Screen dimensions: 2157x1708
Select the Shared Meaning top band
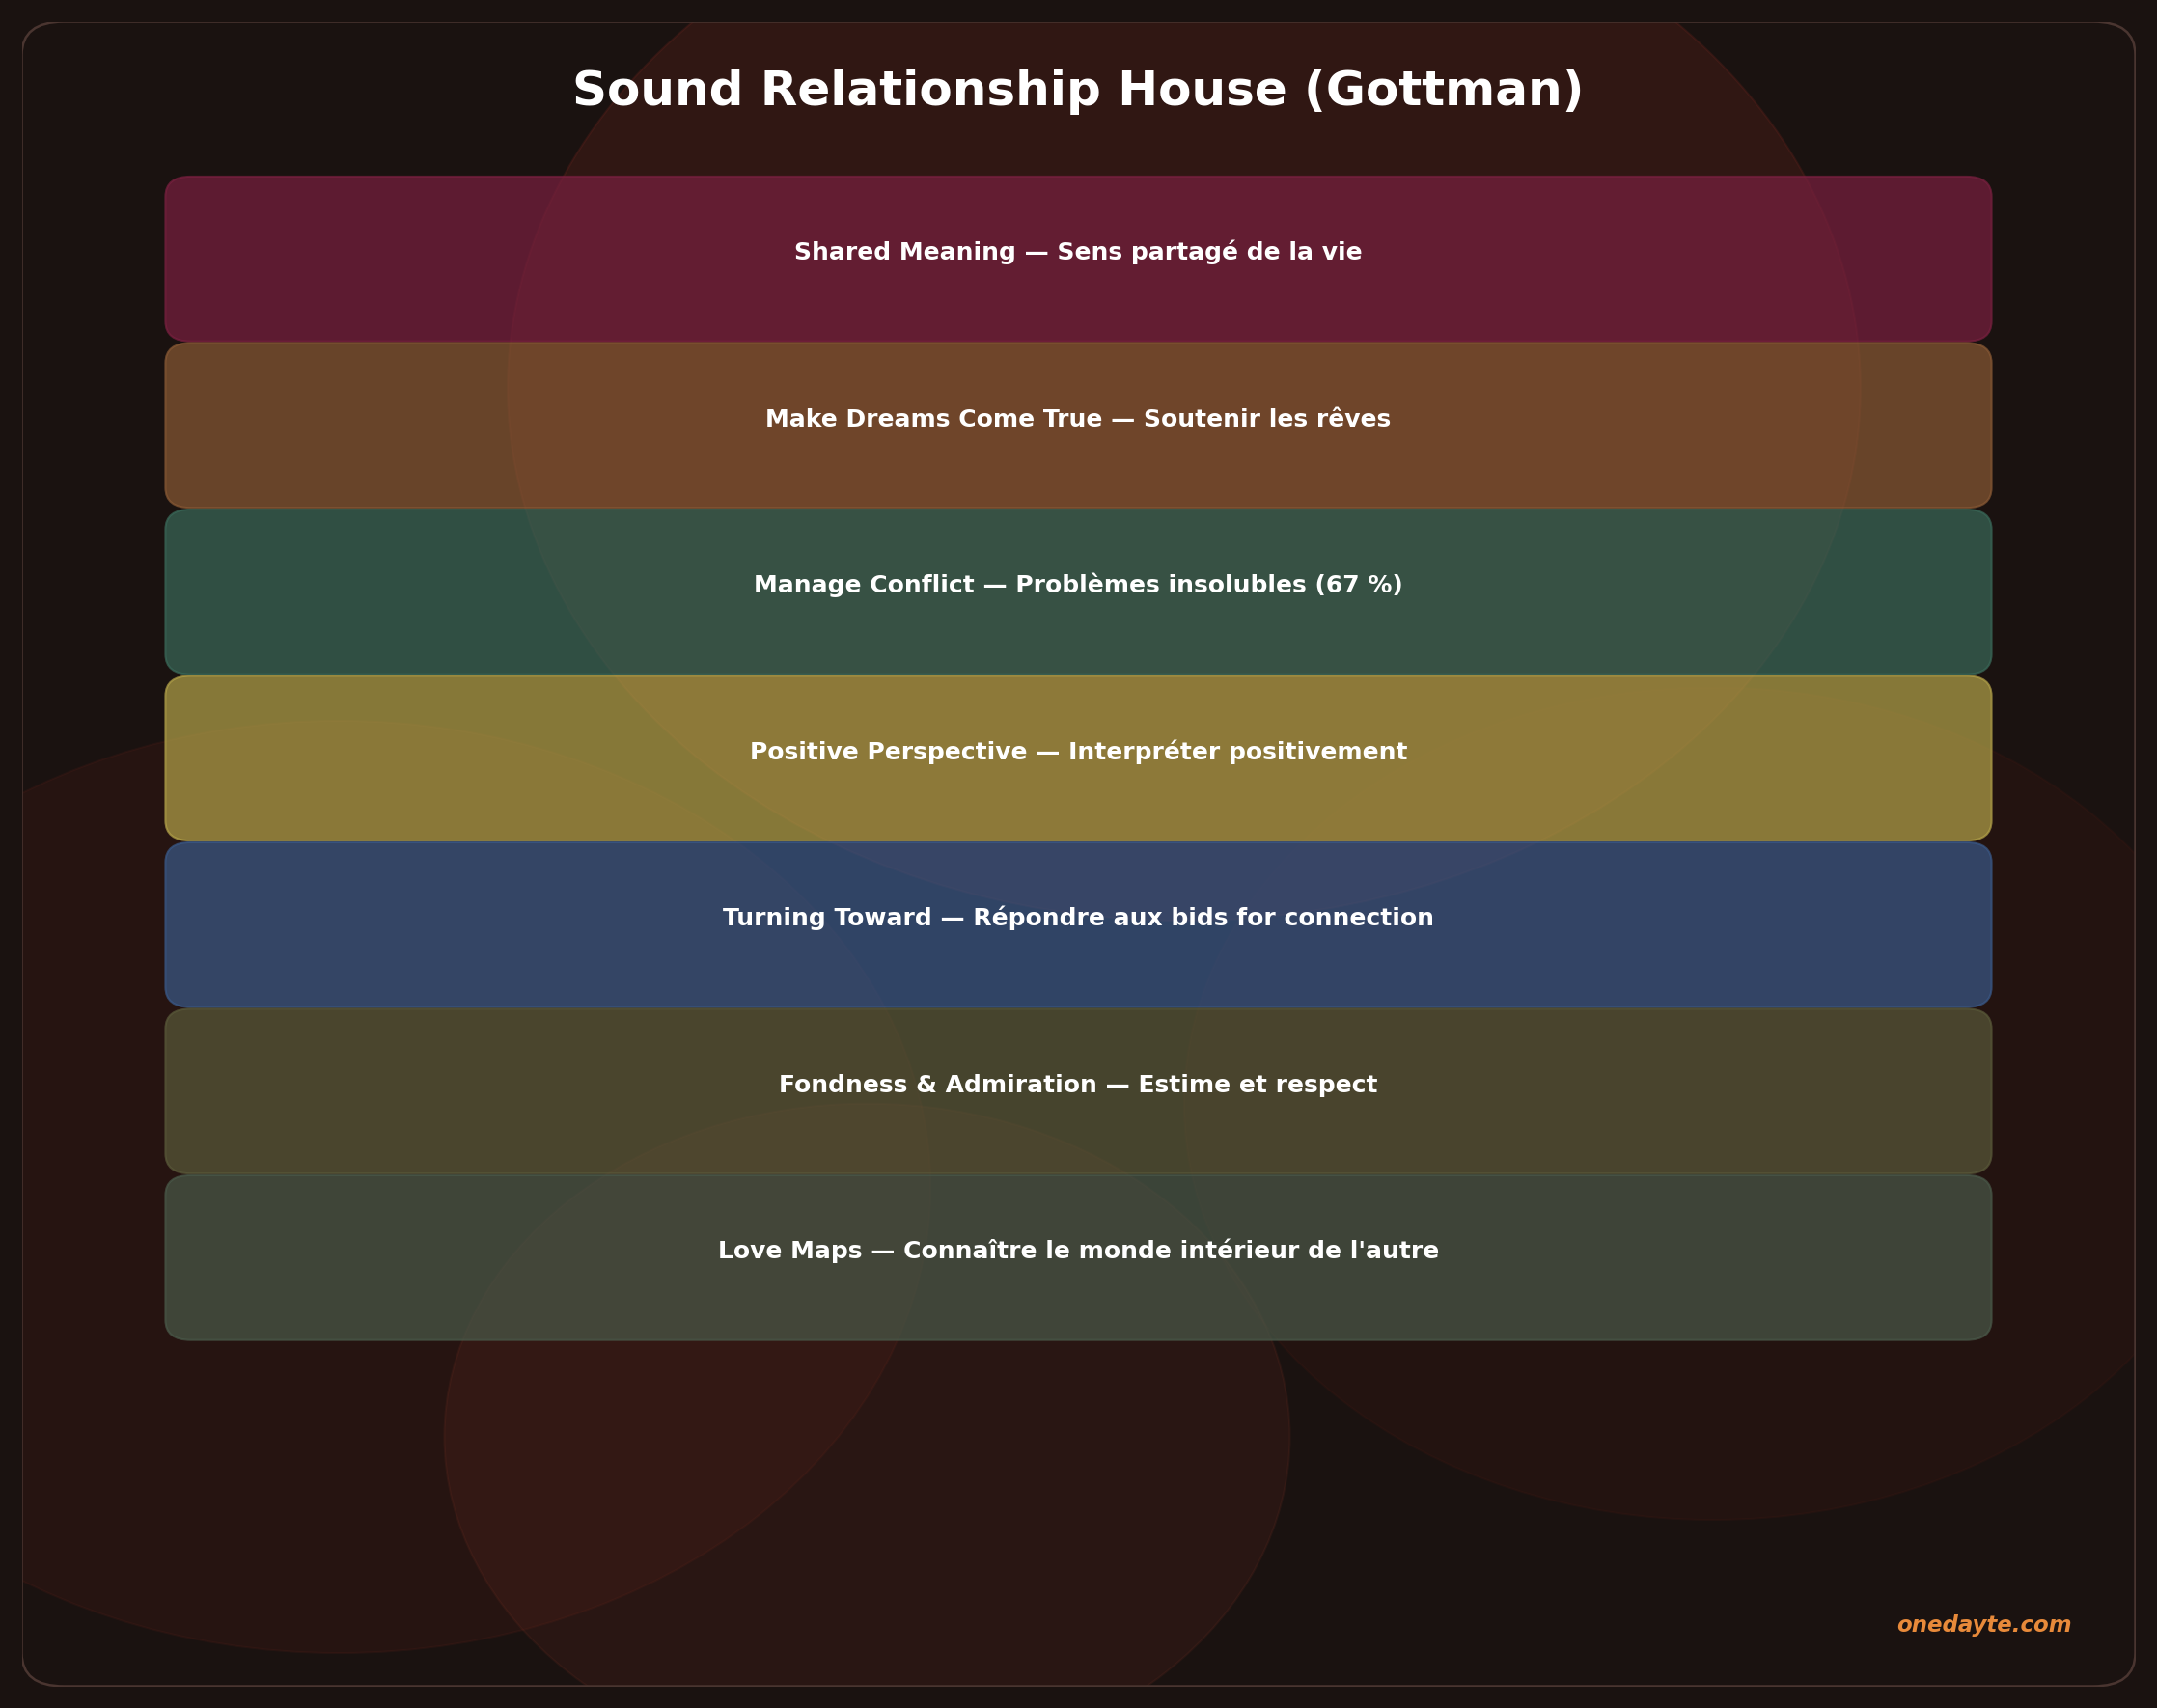[1078, 255]
